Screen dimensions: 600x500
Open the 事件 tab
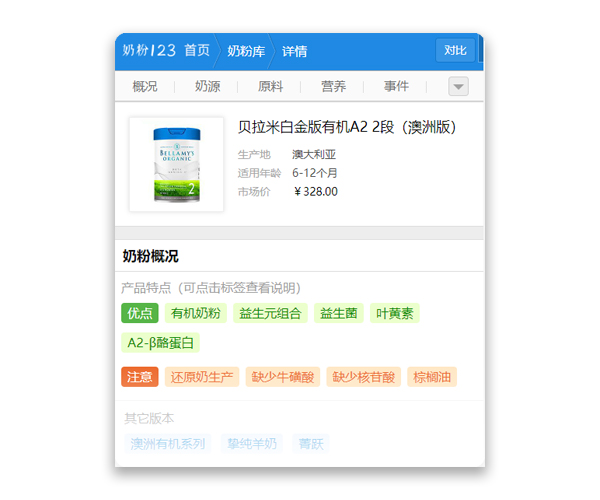[396, 87]
